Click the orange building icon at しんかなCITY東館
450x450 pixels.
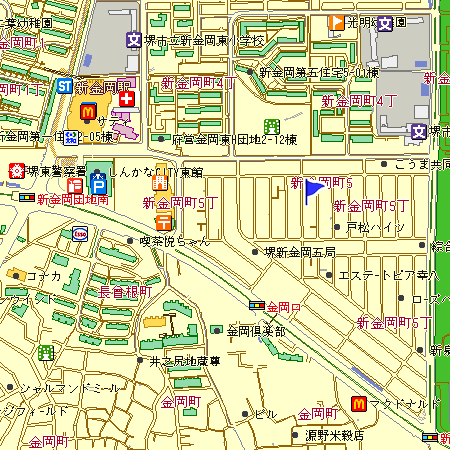[x=160, y=183]
